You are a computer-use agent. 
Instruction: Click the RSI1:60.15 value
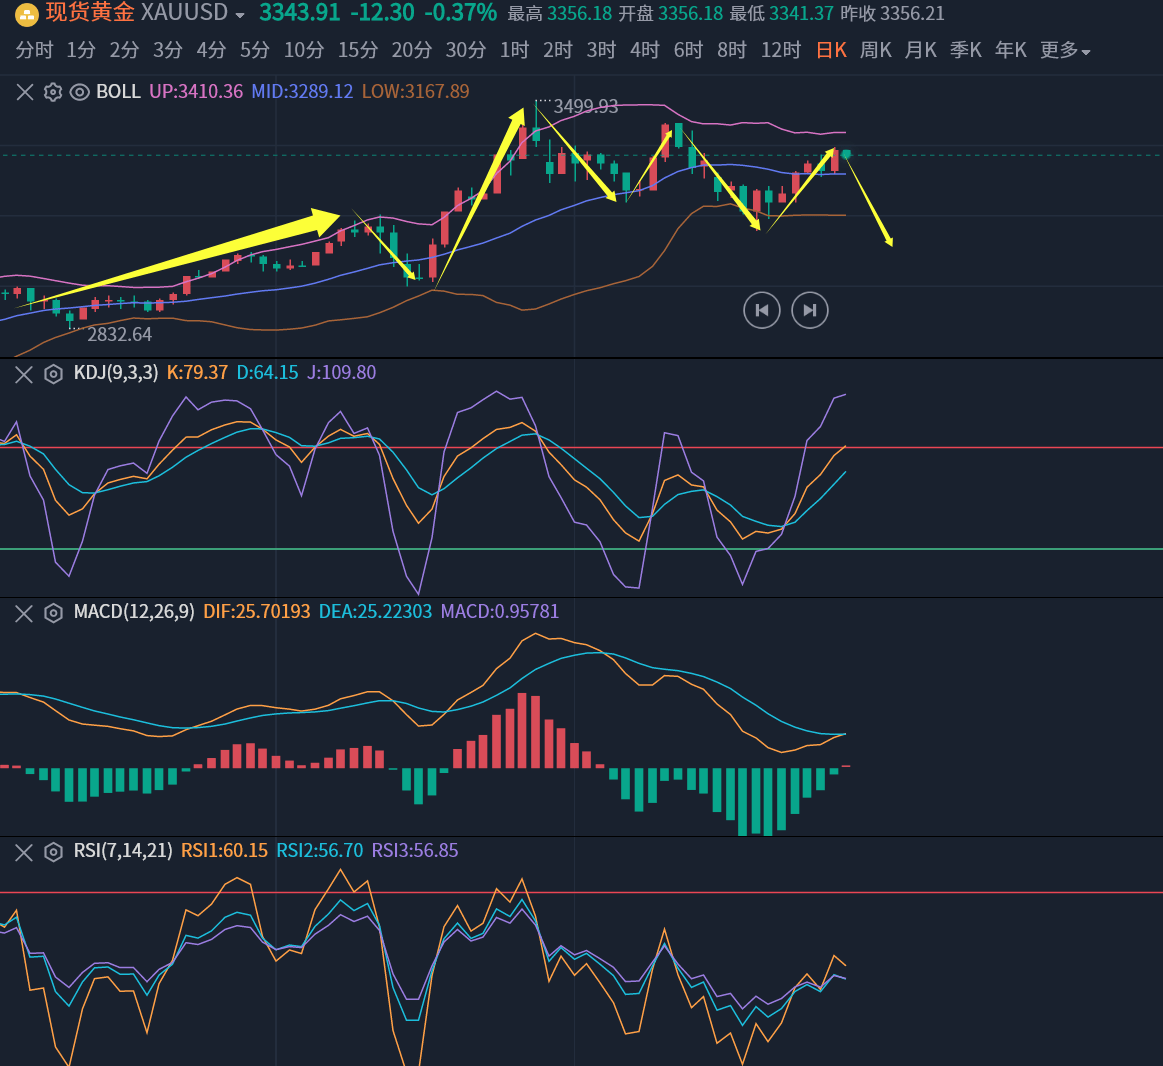pos(224,851)
